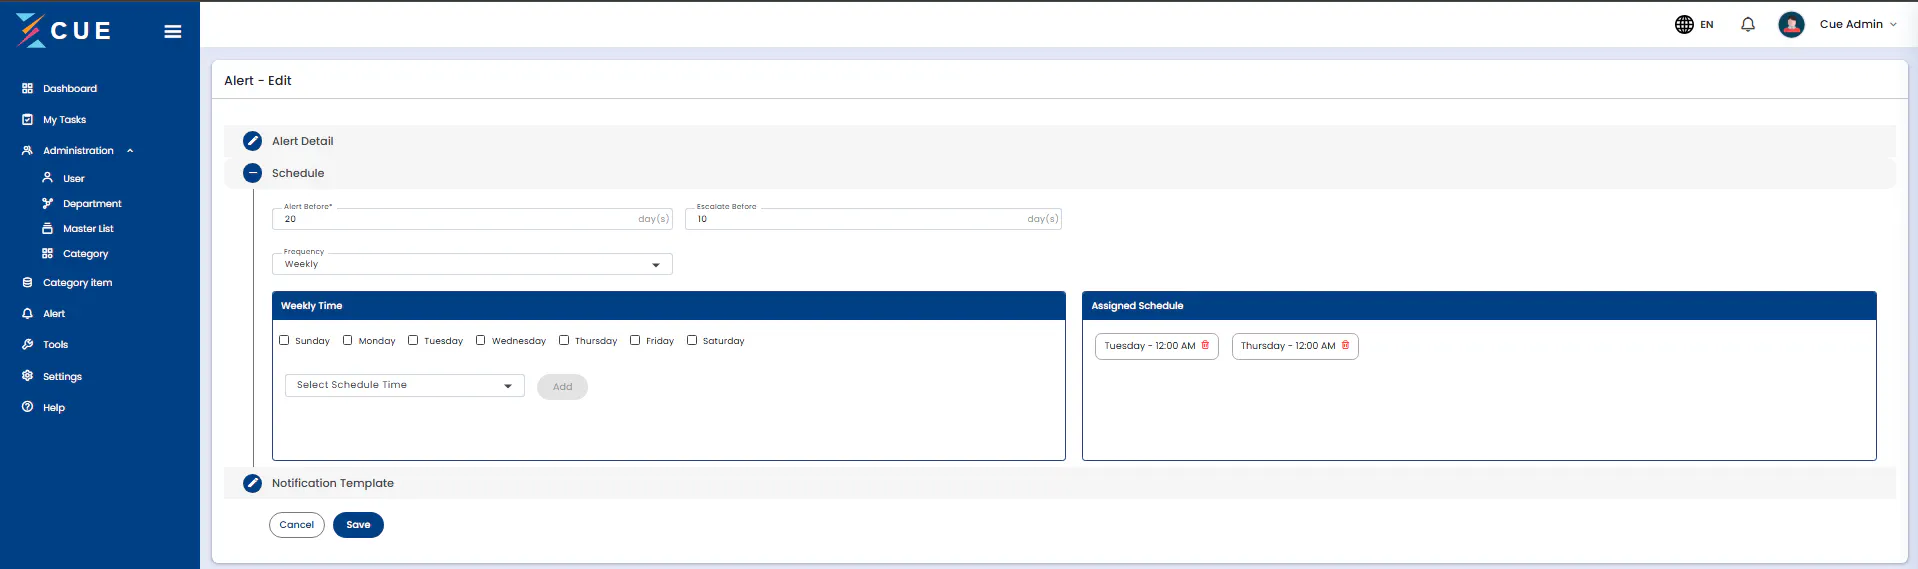Open Master List menu item

[x=88, y=229]
